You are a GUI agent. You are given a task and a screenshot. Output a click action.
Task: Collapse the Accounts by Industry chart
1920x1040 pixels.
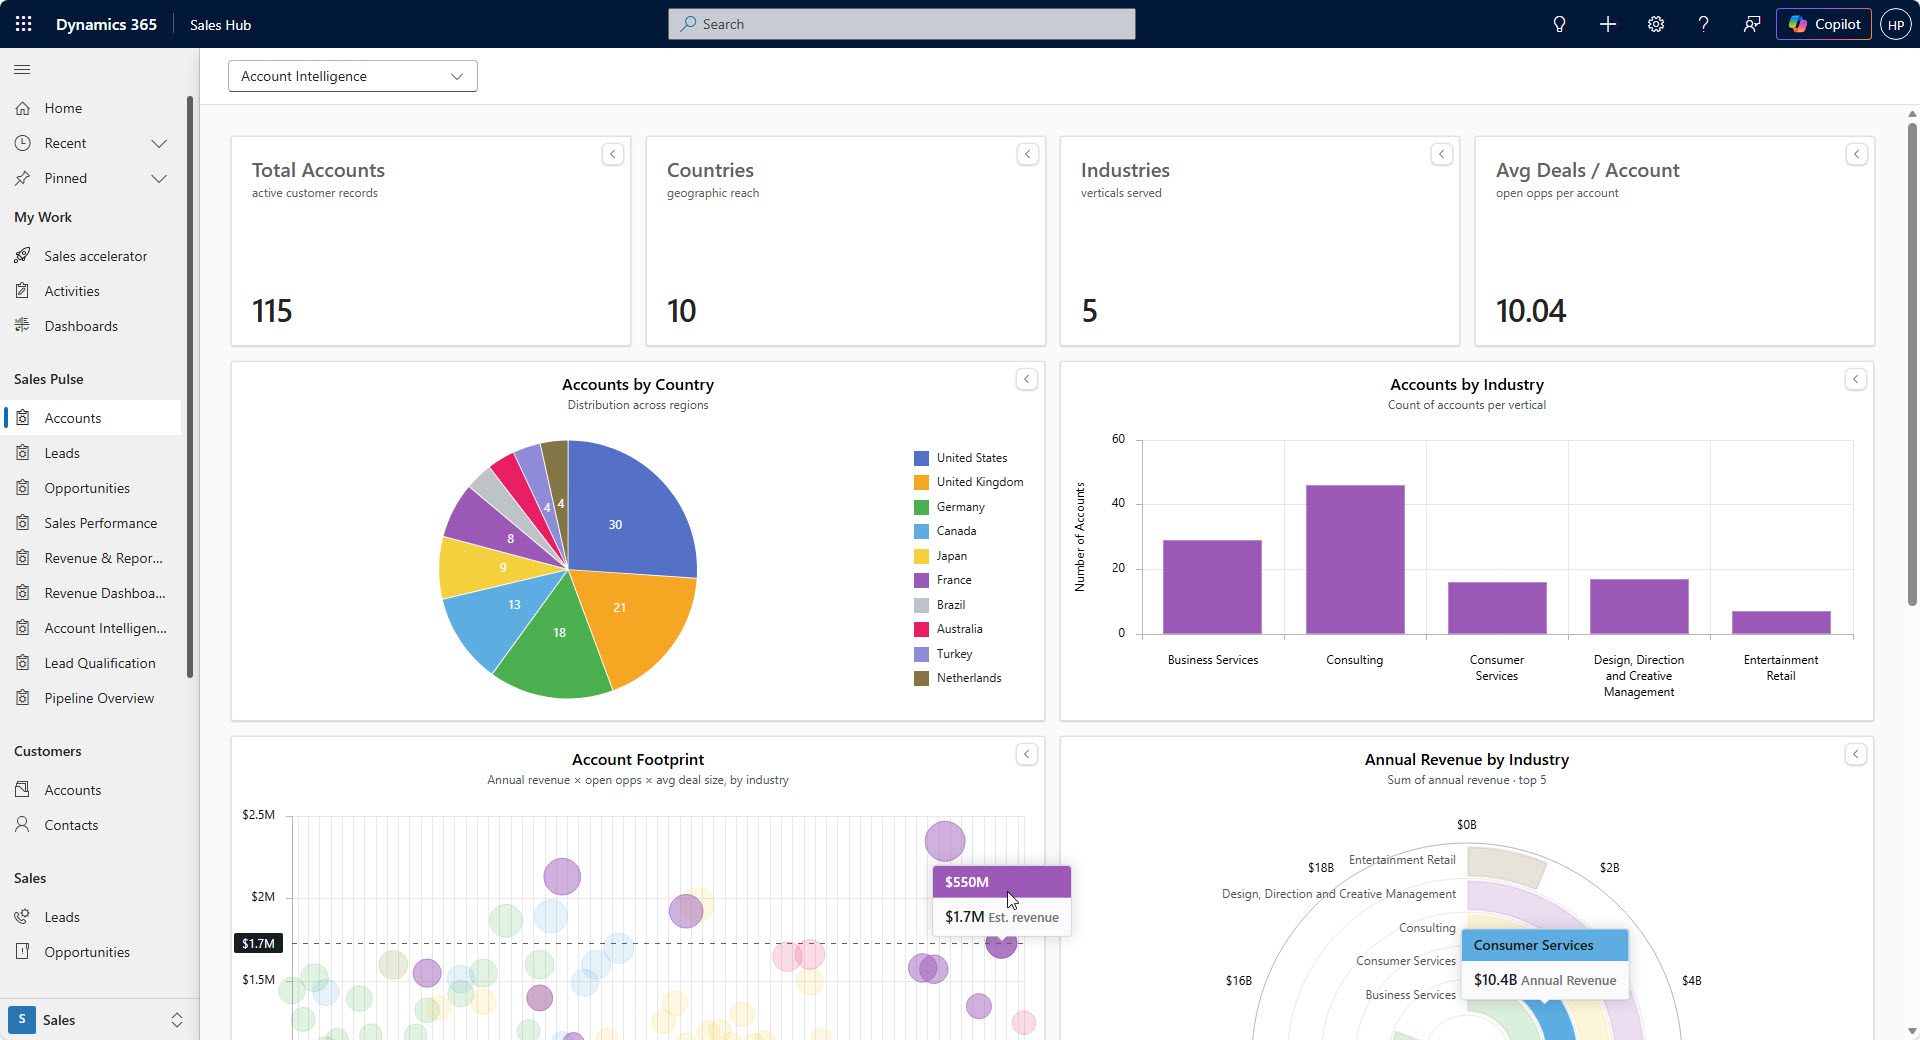[x=1856, y=379]
